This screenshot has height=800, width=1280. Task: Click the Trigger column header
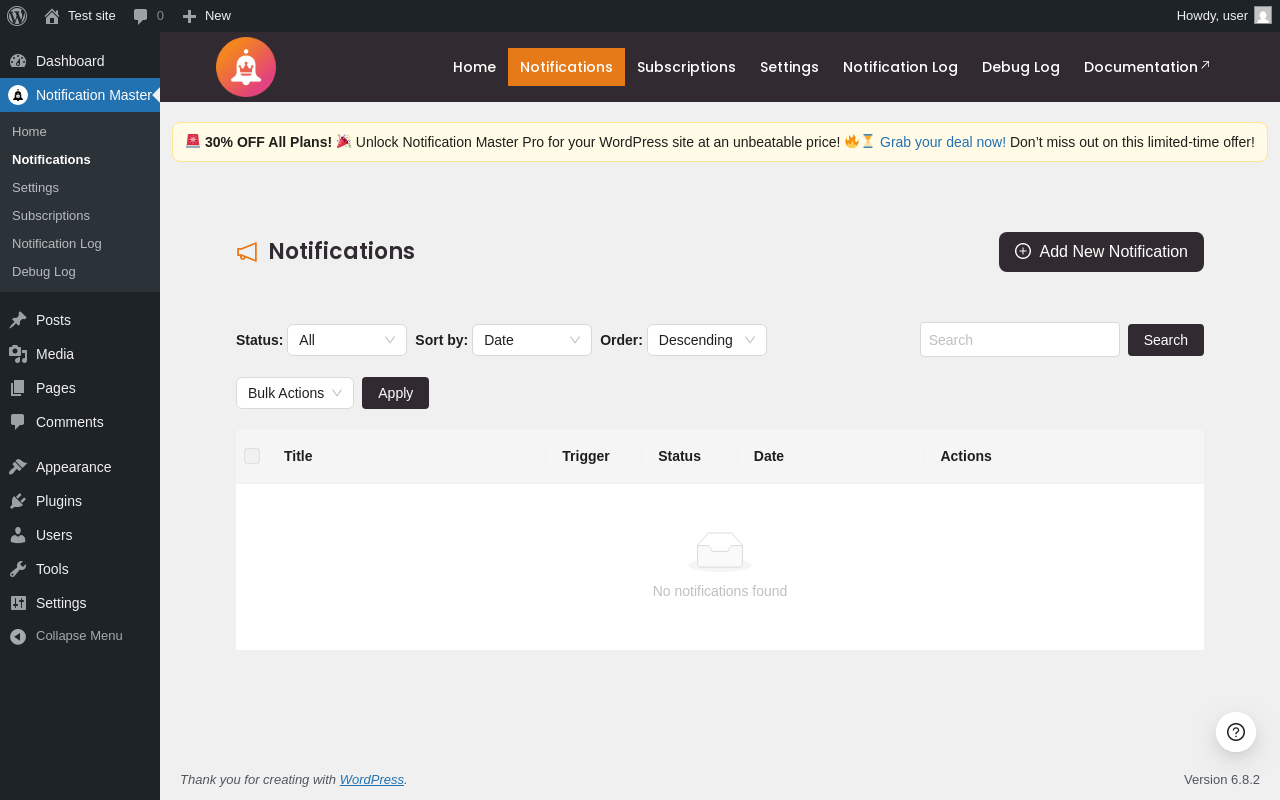coord(586,456)
